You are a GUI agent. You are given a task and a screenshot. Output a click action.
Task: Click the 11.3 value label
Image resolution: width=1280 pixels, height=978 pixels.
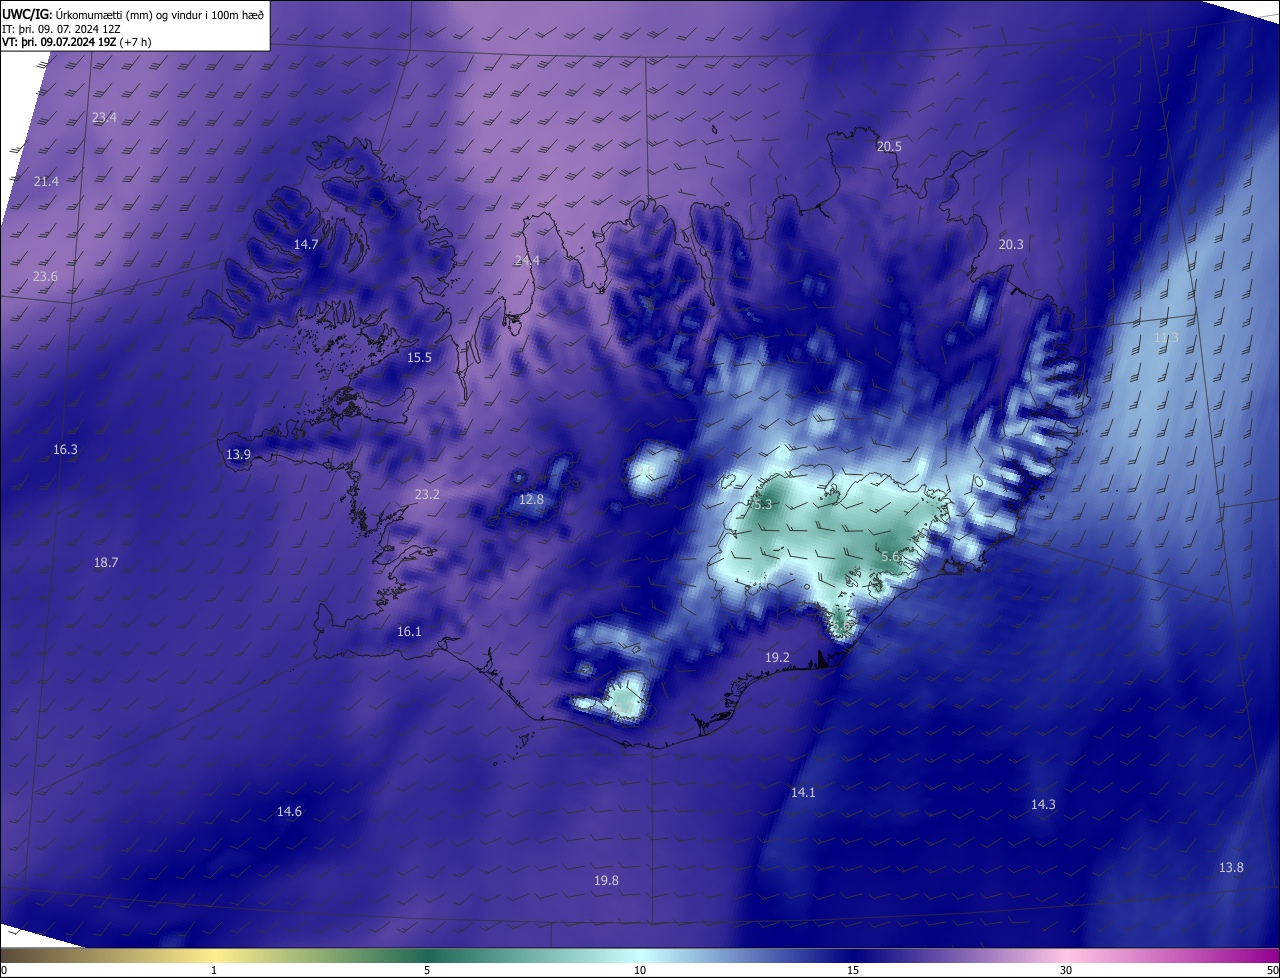[1166, 338]
